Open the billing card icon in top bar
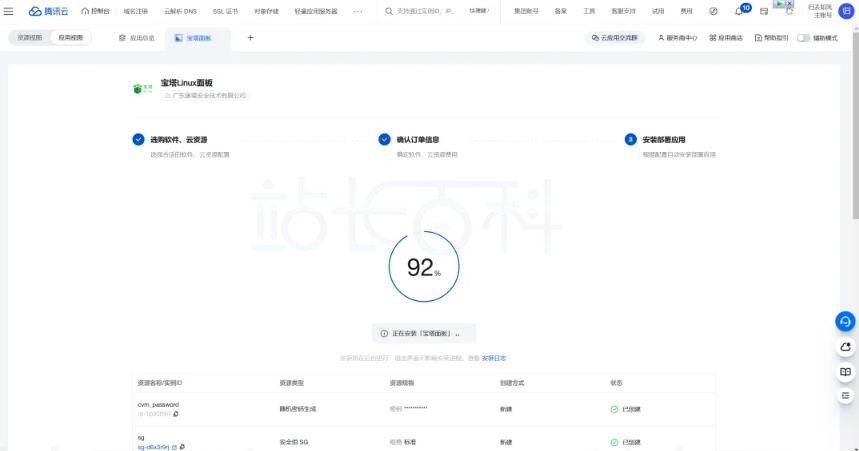This screenshot has width=859, height=451. 764,11
